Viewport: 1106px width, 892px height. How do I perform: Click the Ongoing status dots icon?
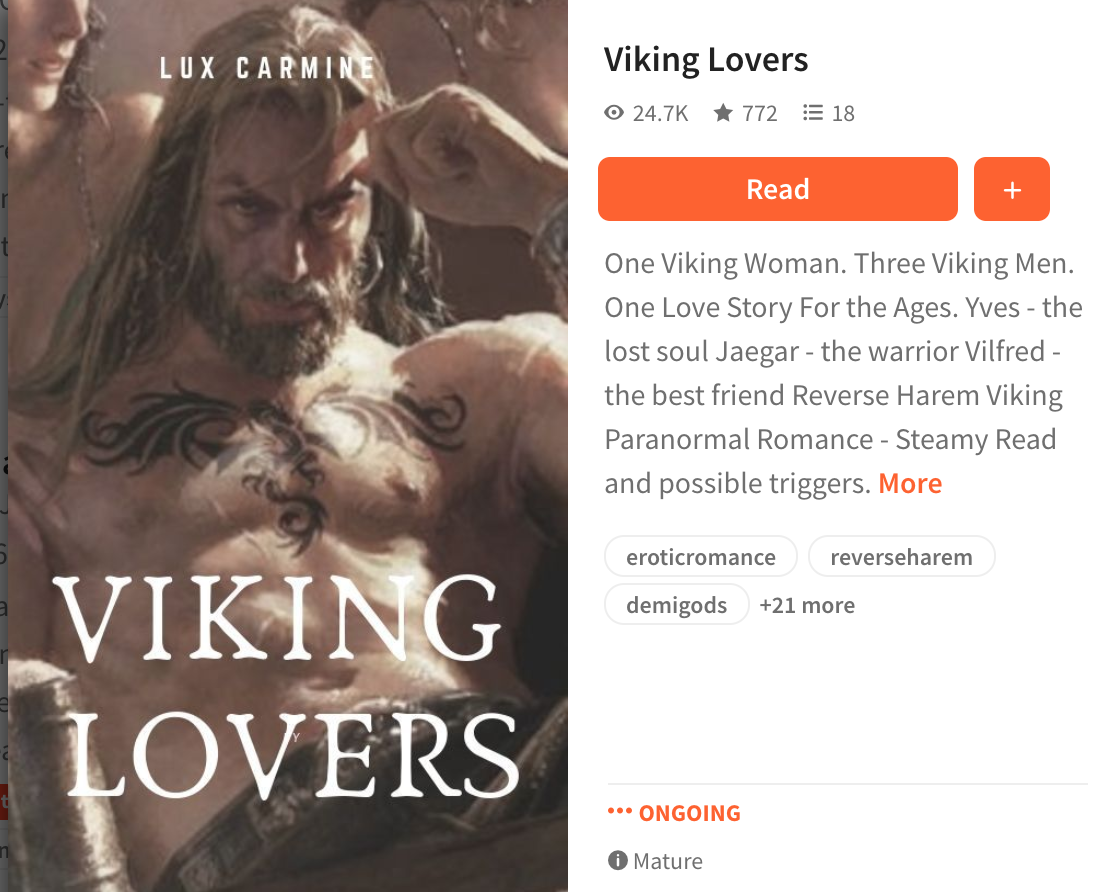[619, 812]
